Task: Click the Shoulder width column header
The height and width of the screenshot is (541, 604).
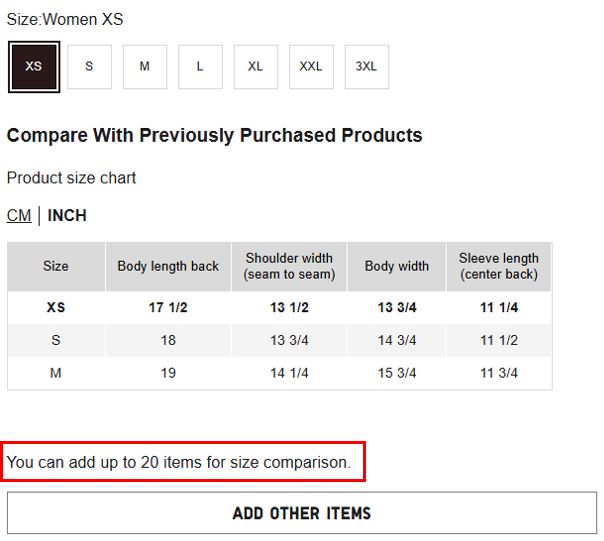Action: coord(289,267)
